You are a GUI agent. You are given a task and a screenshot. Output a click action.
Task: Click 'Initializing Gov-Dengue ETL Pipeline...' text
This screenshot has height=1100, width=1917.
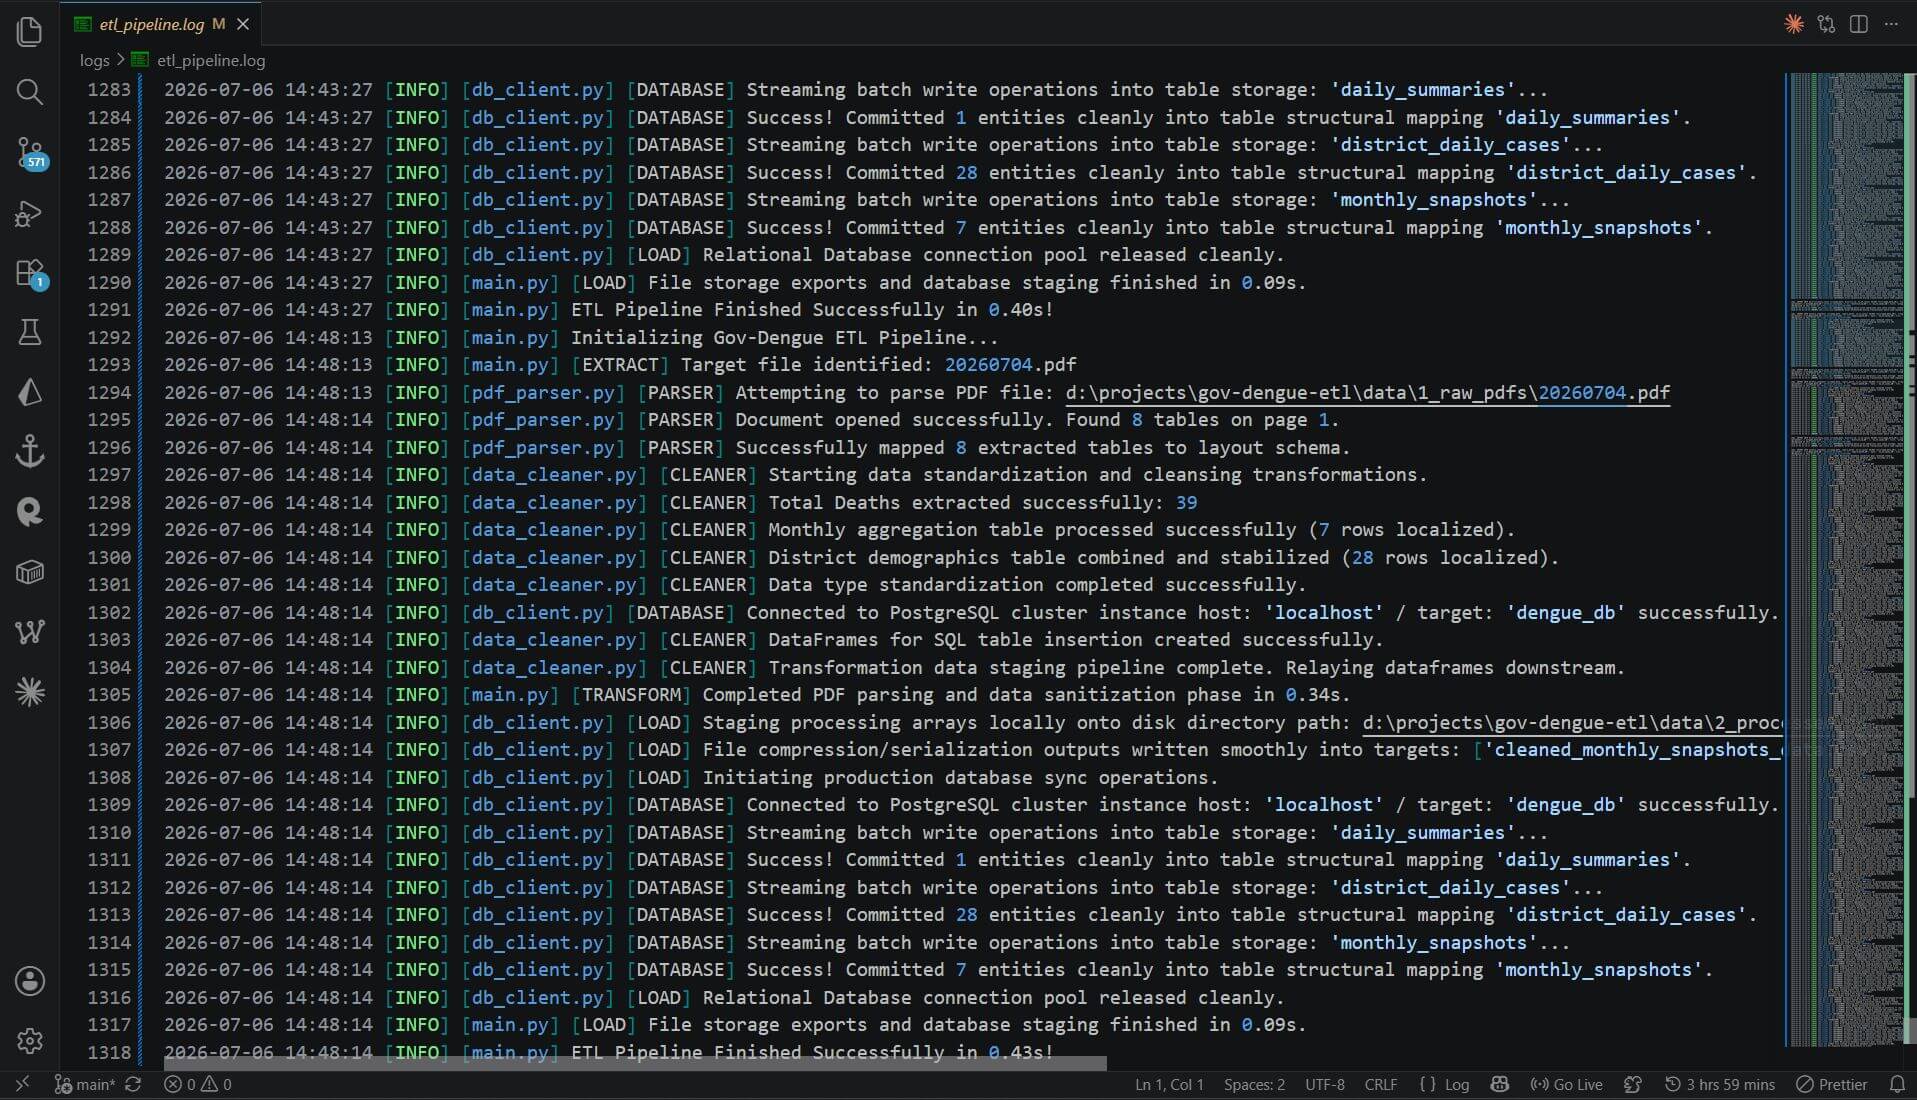(784, 338)
